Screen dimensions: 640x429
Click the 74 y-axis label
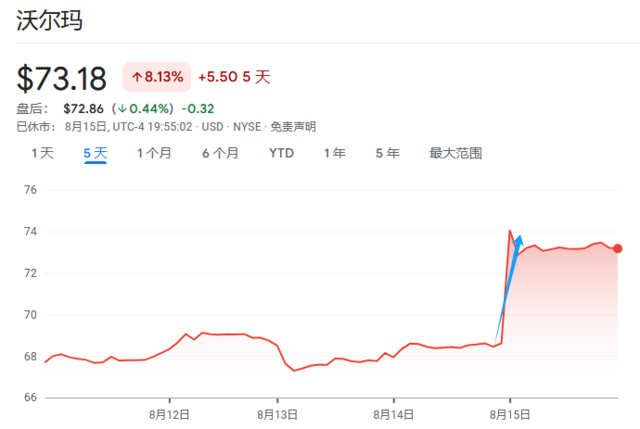pos(30,231)
